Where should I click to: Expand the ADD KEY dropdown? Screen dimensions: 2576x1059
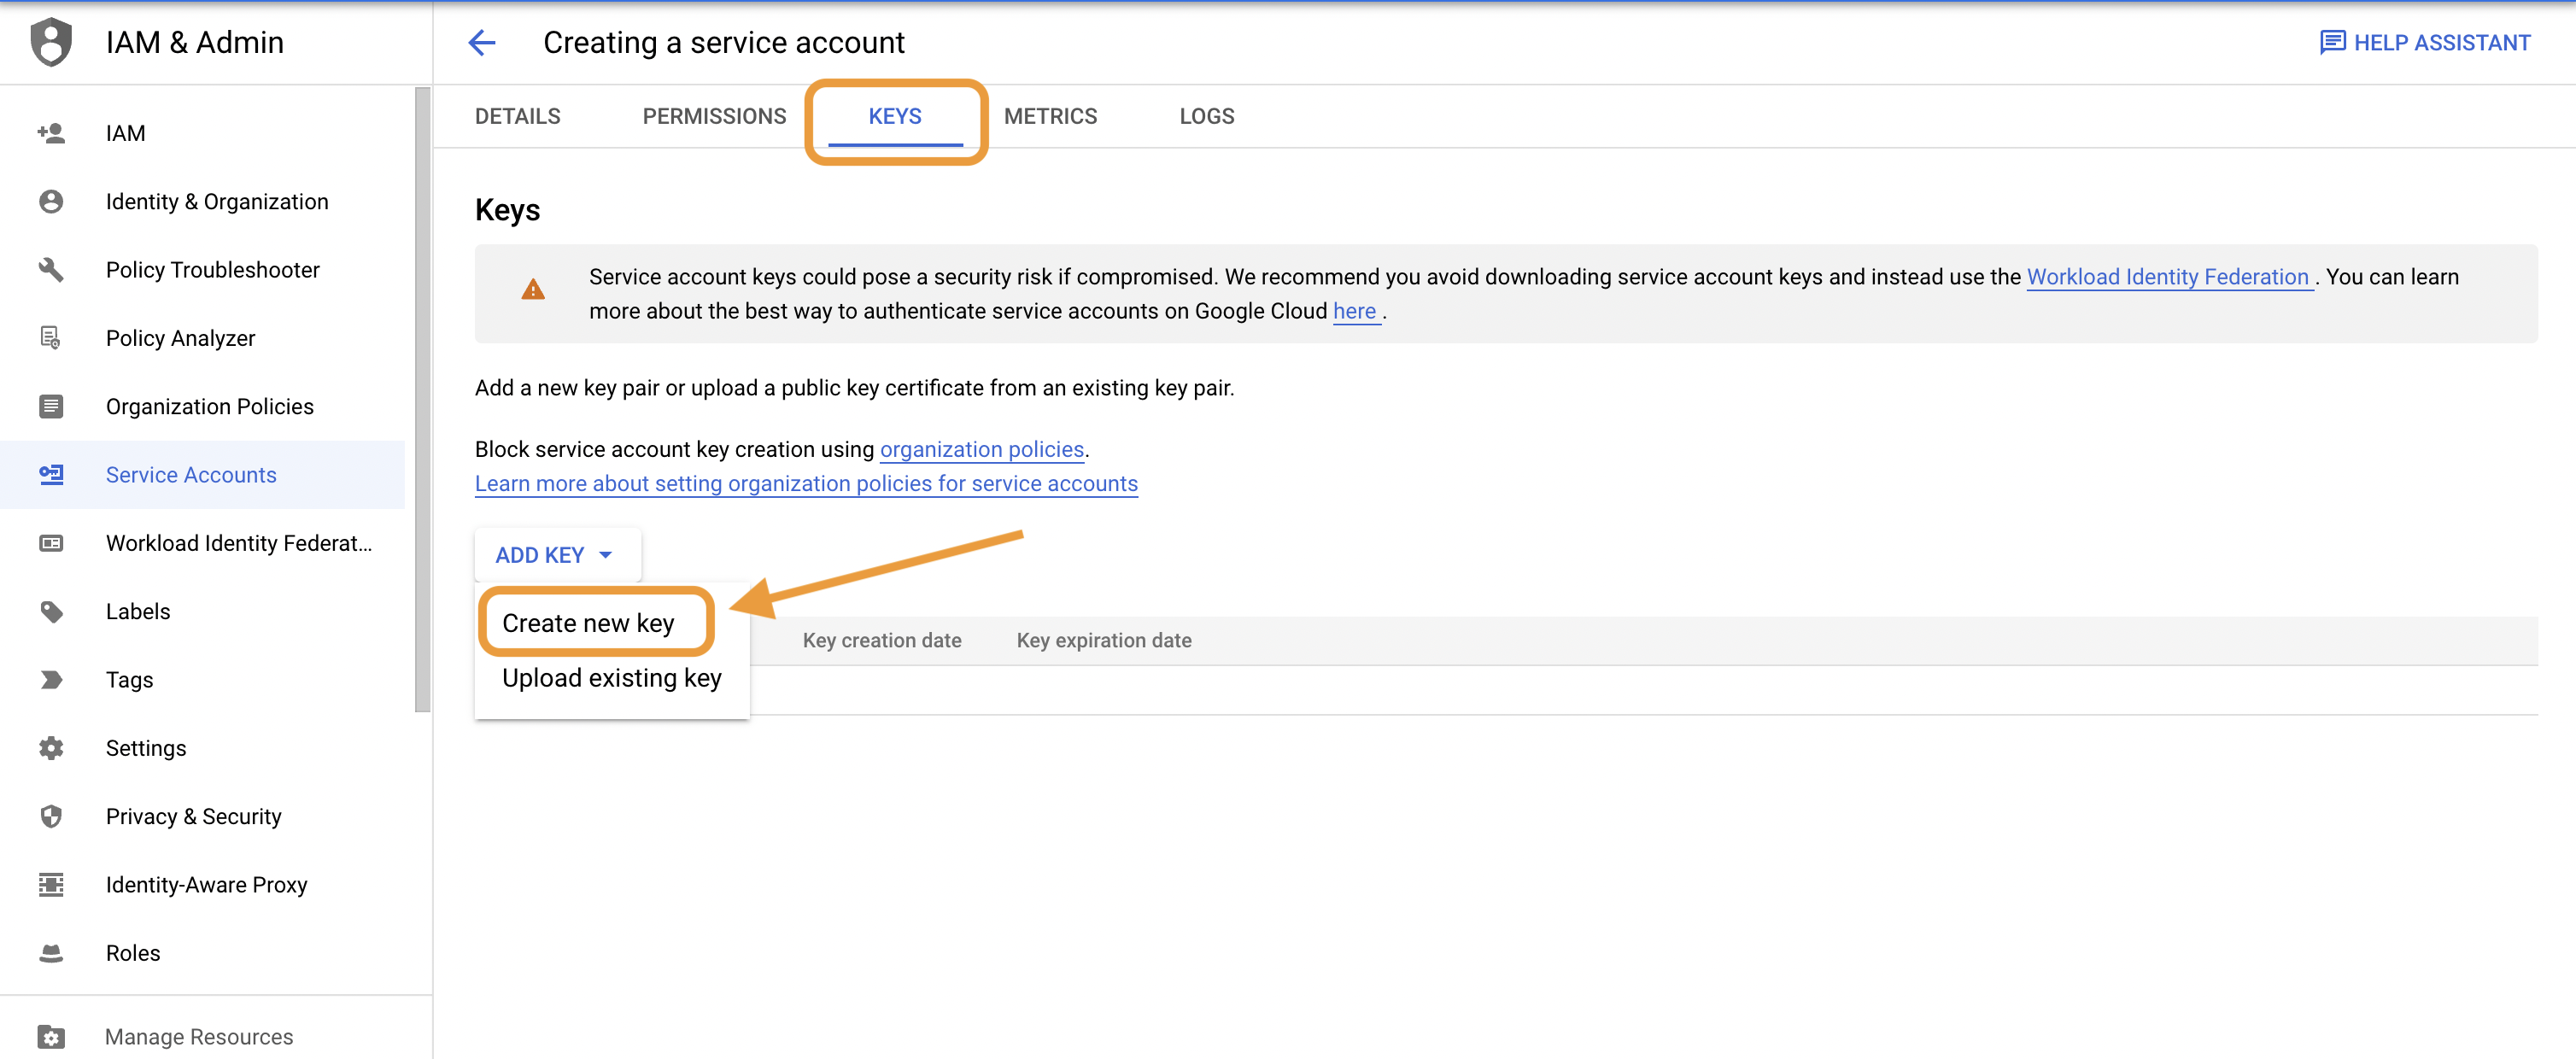coord(556,555)
